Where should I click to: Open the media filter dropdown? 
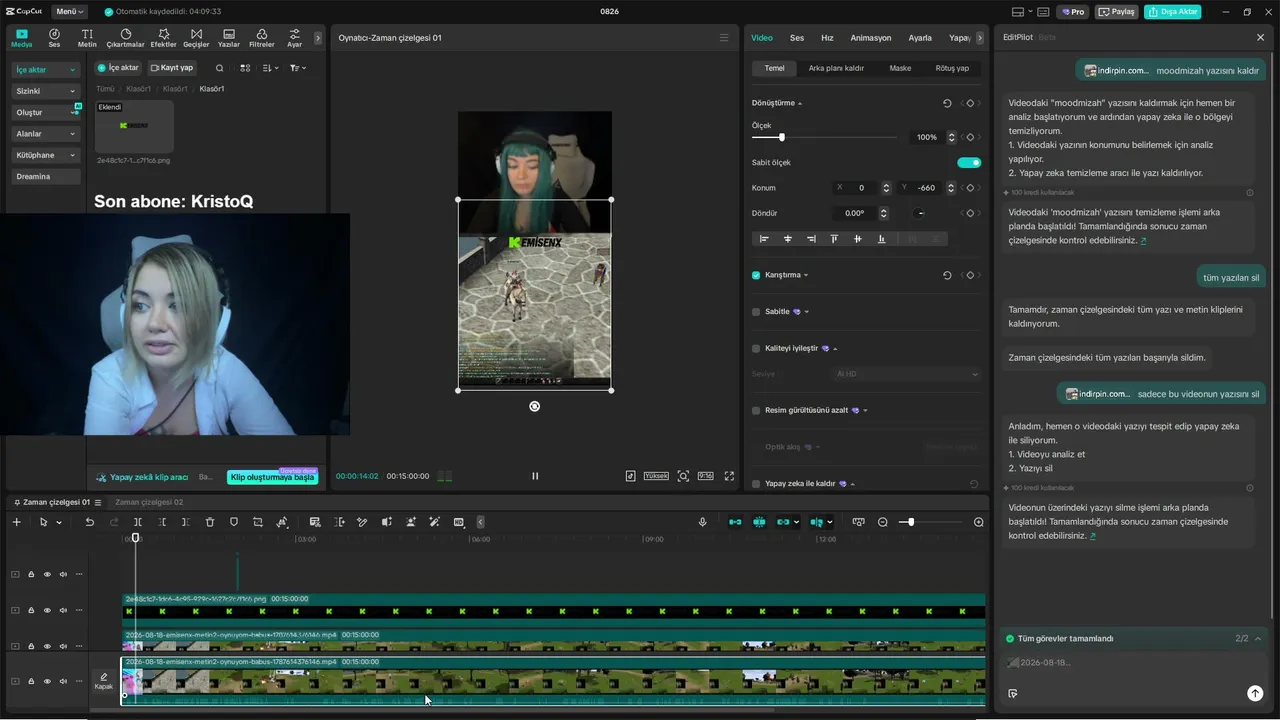pos(298,68)
